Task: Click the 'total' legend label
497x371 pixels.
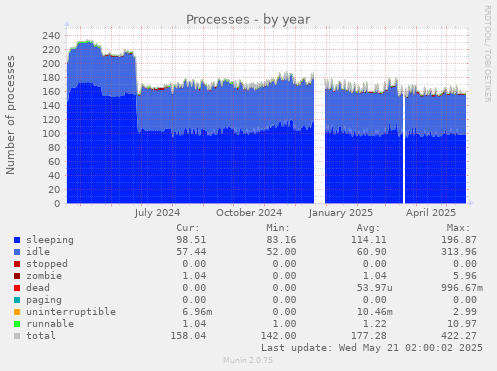Action: click(x=41, y=336)
